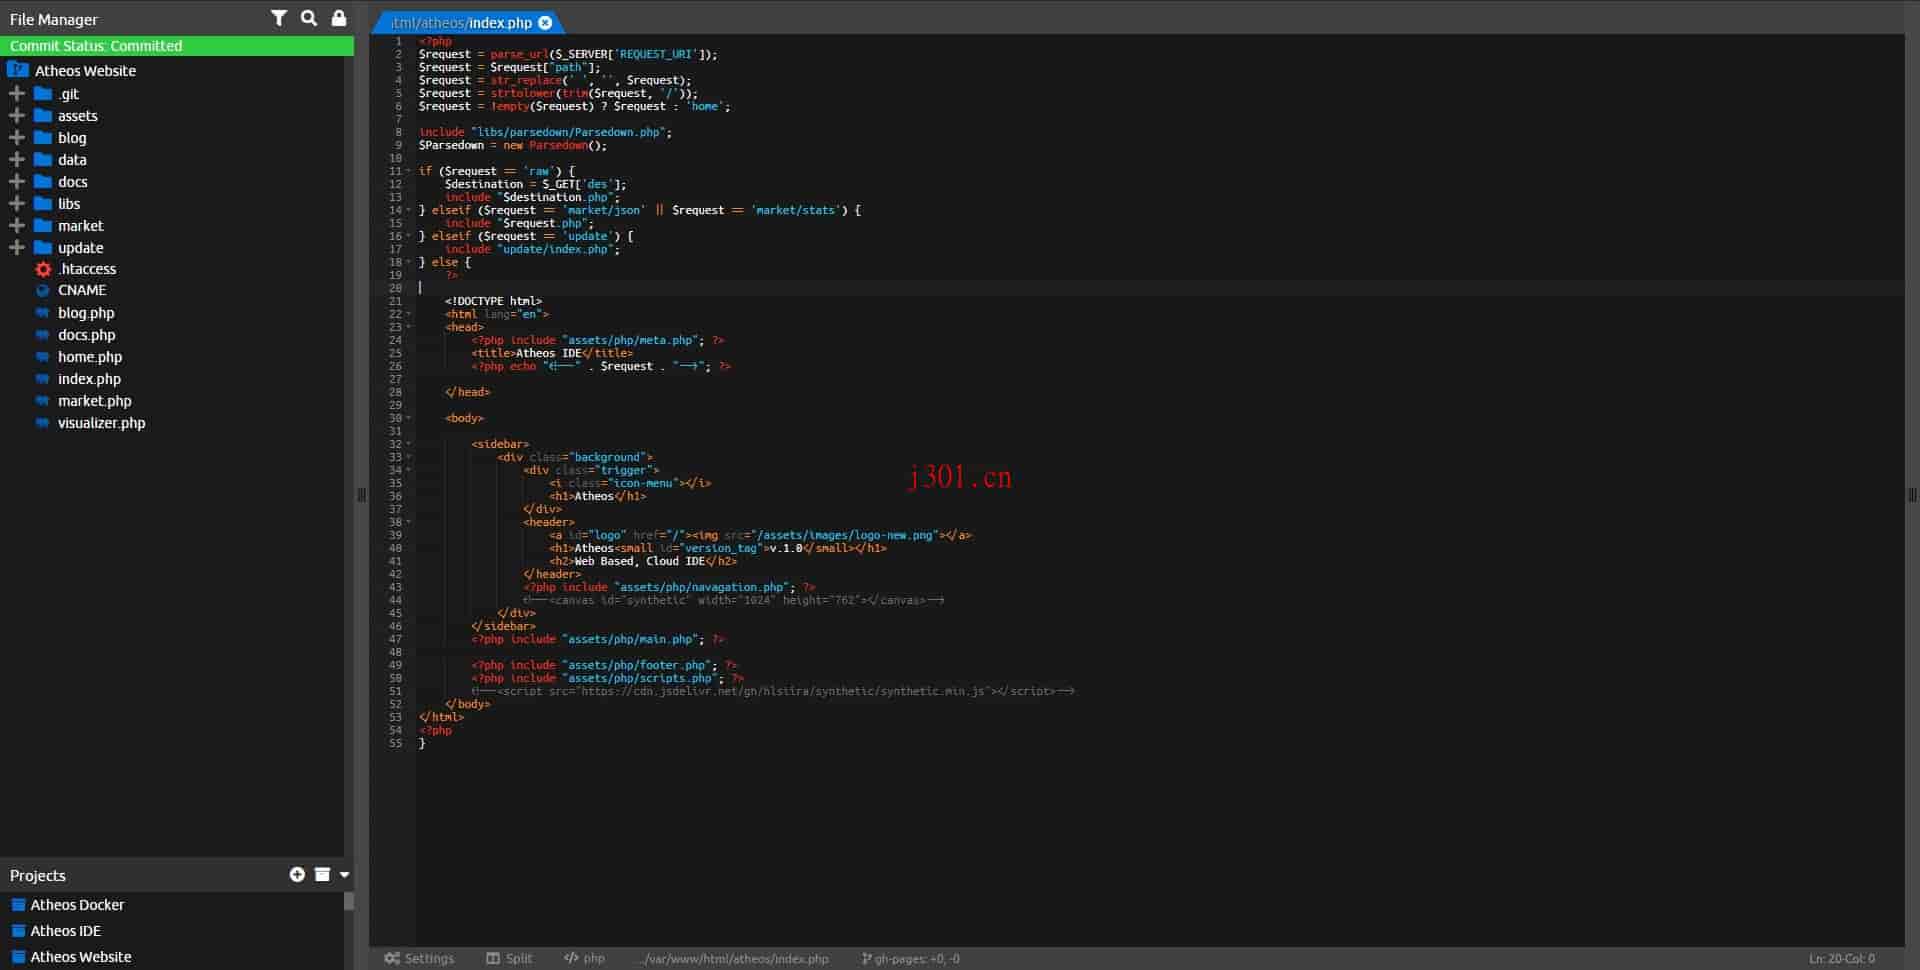Image resolution: width=1920 pixels, height=970 pixels.
Task: Expand the .git folder
Action: 17,94
